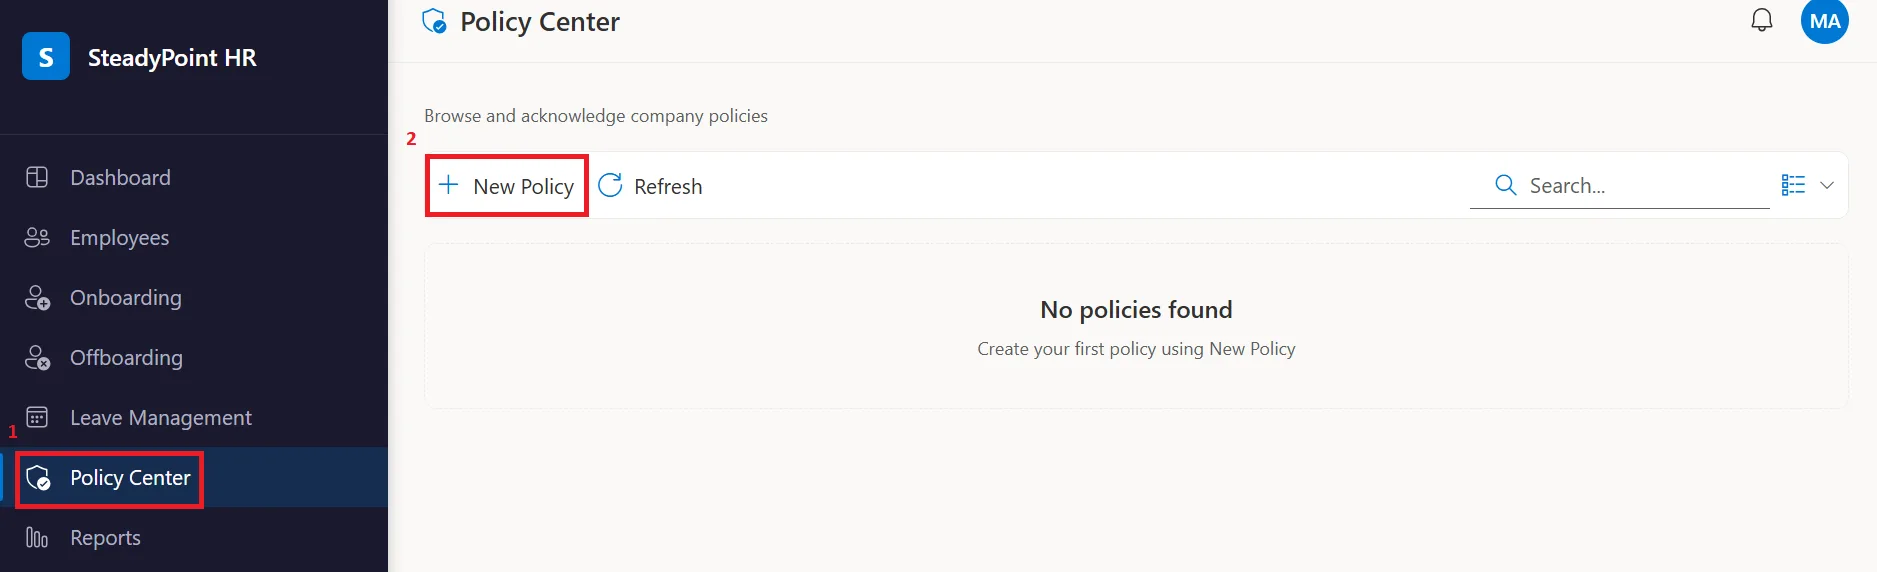Expand the view options chevron
Image resolution: width=1877 pixels, height=572 pixels.
[x=1827, y=185]
